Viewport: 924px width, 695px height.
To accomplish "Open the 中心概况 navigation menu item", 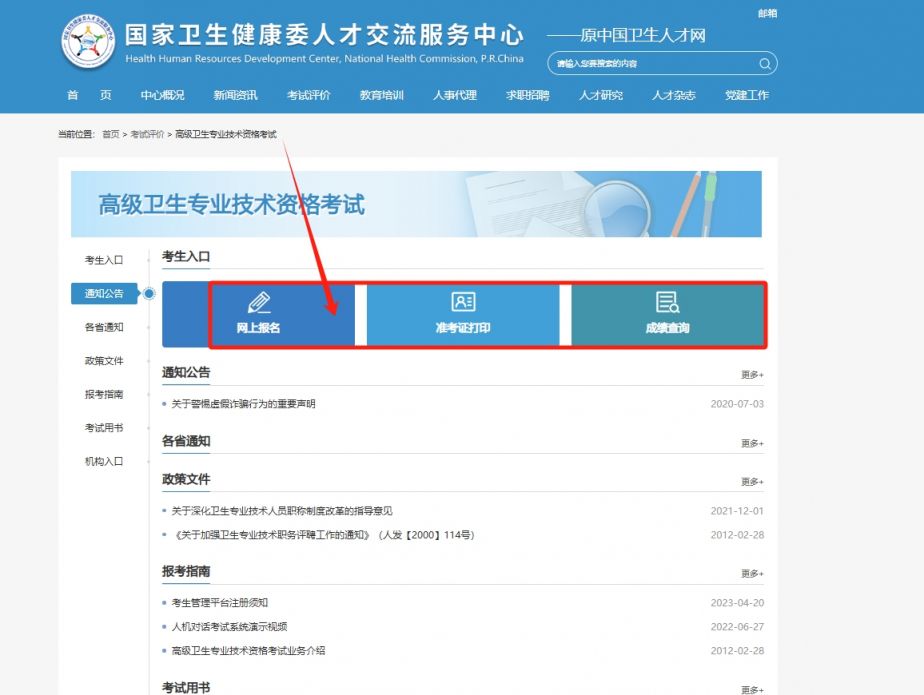I will point(162,95).
